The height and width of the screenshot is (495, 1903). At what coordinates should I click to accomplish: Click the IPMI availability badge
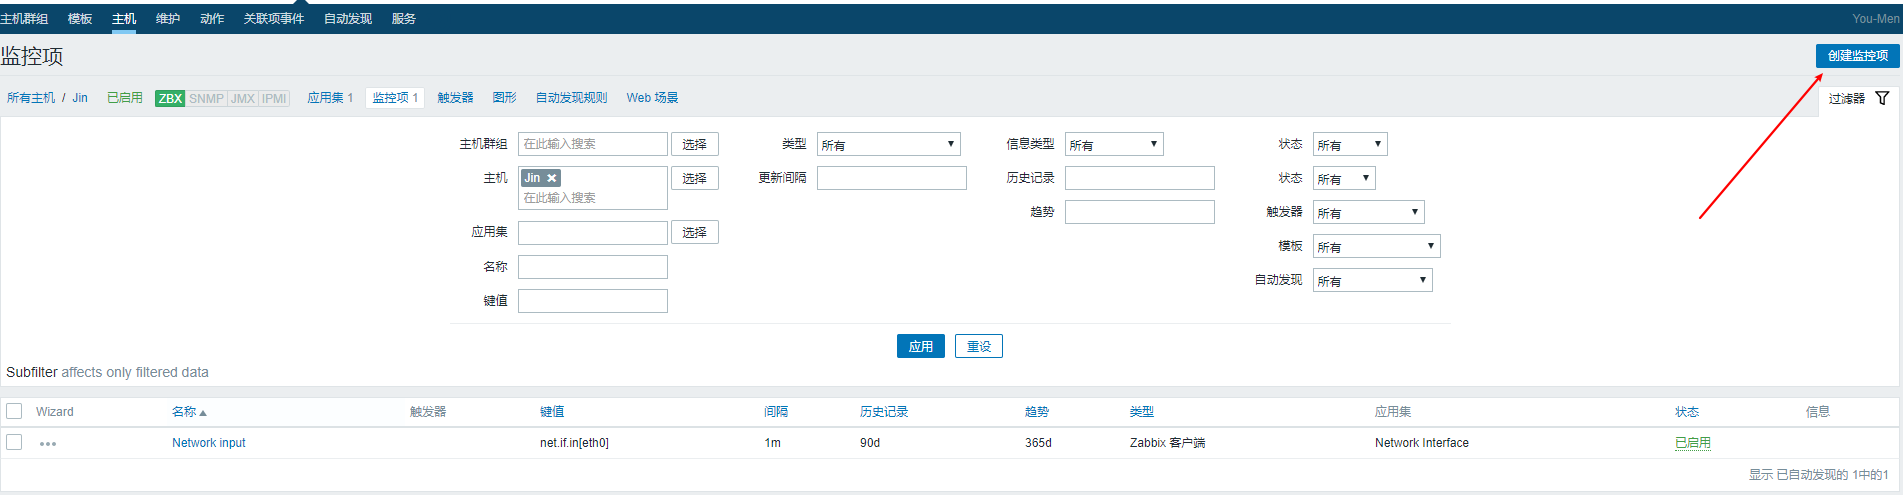pyautogui.click(x=274, y=98)
